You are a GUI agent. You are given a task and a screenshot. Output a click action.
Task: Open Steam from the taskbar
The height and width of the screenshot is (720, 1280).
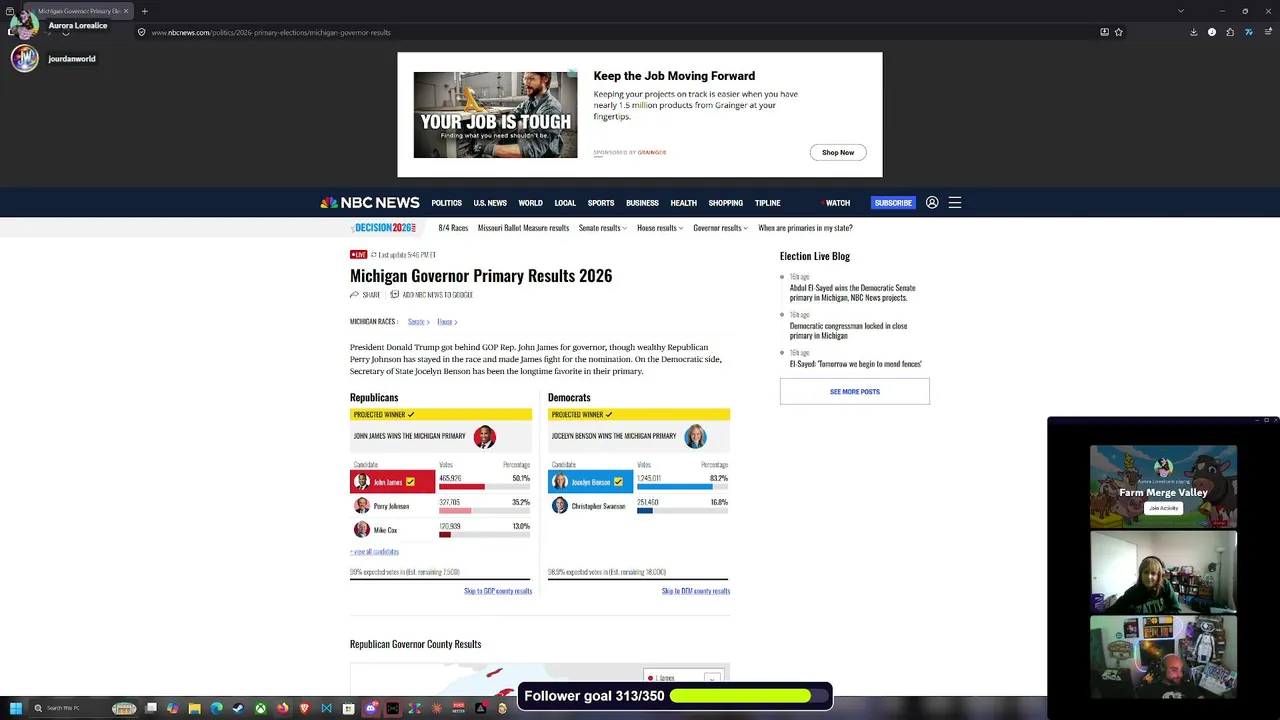238,708
